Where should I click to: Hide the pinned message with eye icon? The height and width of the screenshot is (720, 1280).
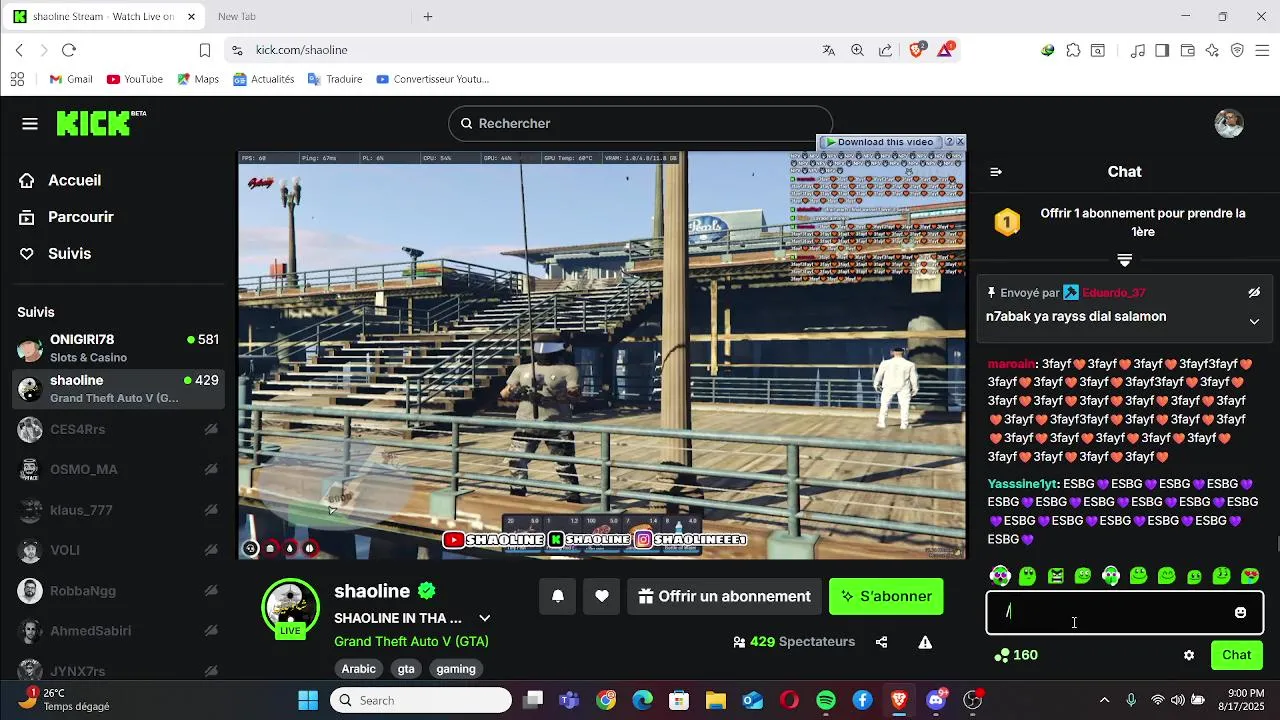click(1254, 293)
